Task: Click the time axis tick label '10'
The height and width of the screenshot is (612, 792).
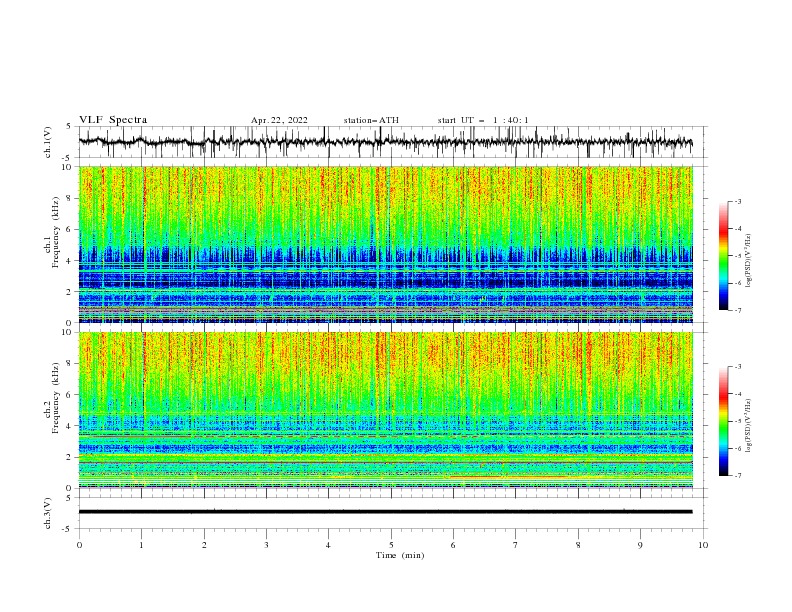Action: point(703,545)
